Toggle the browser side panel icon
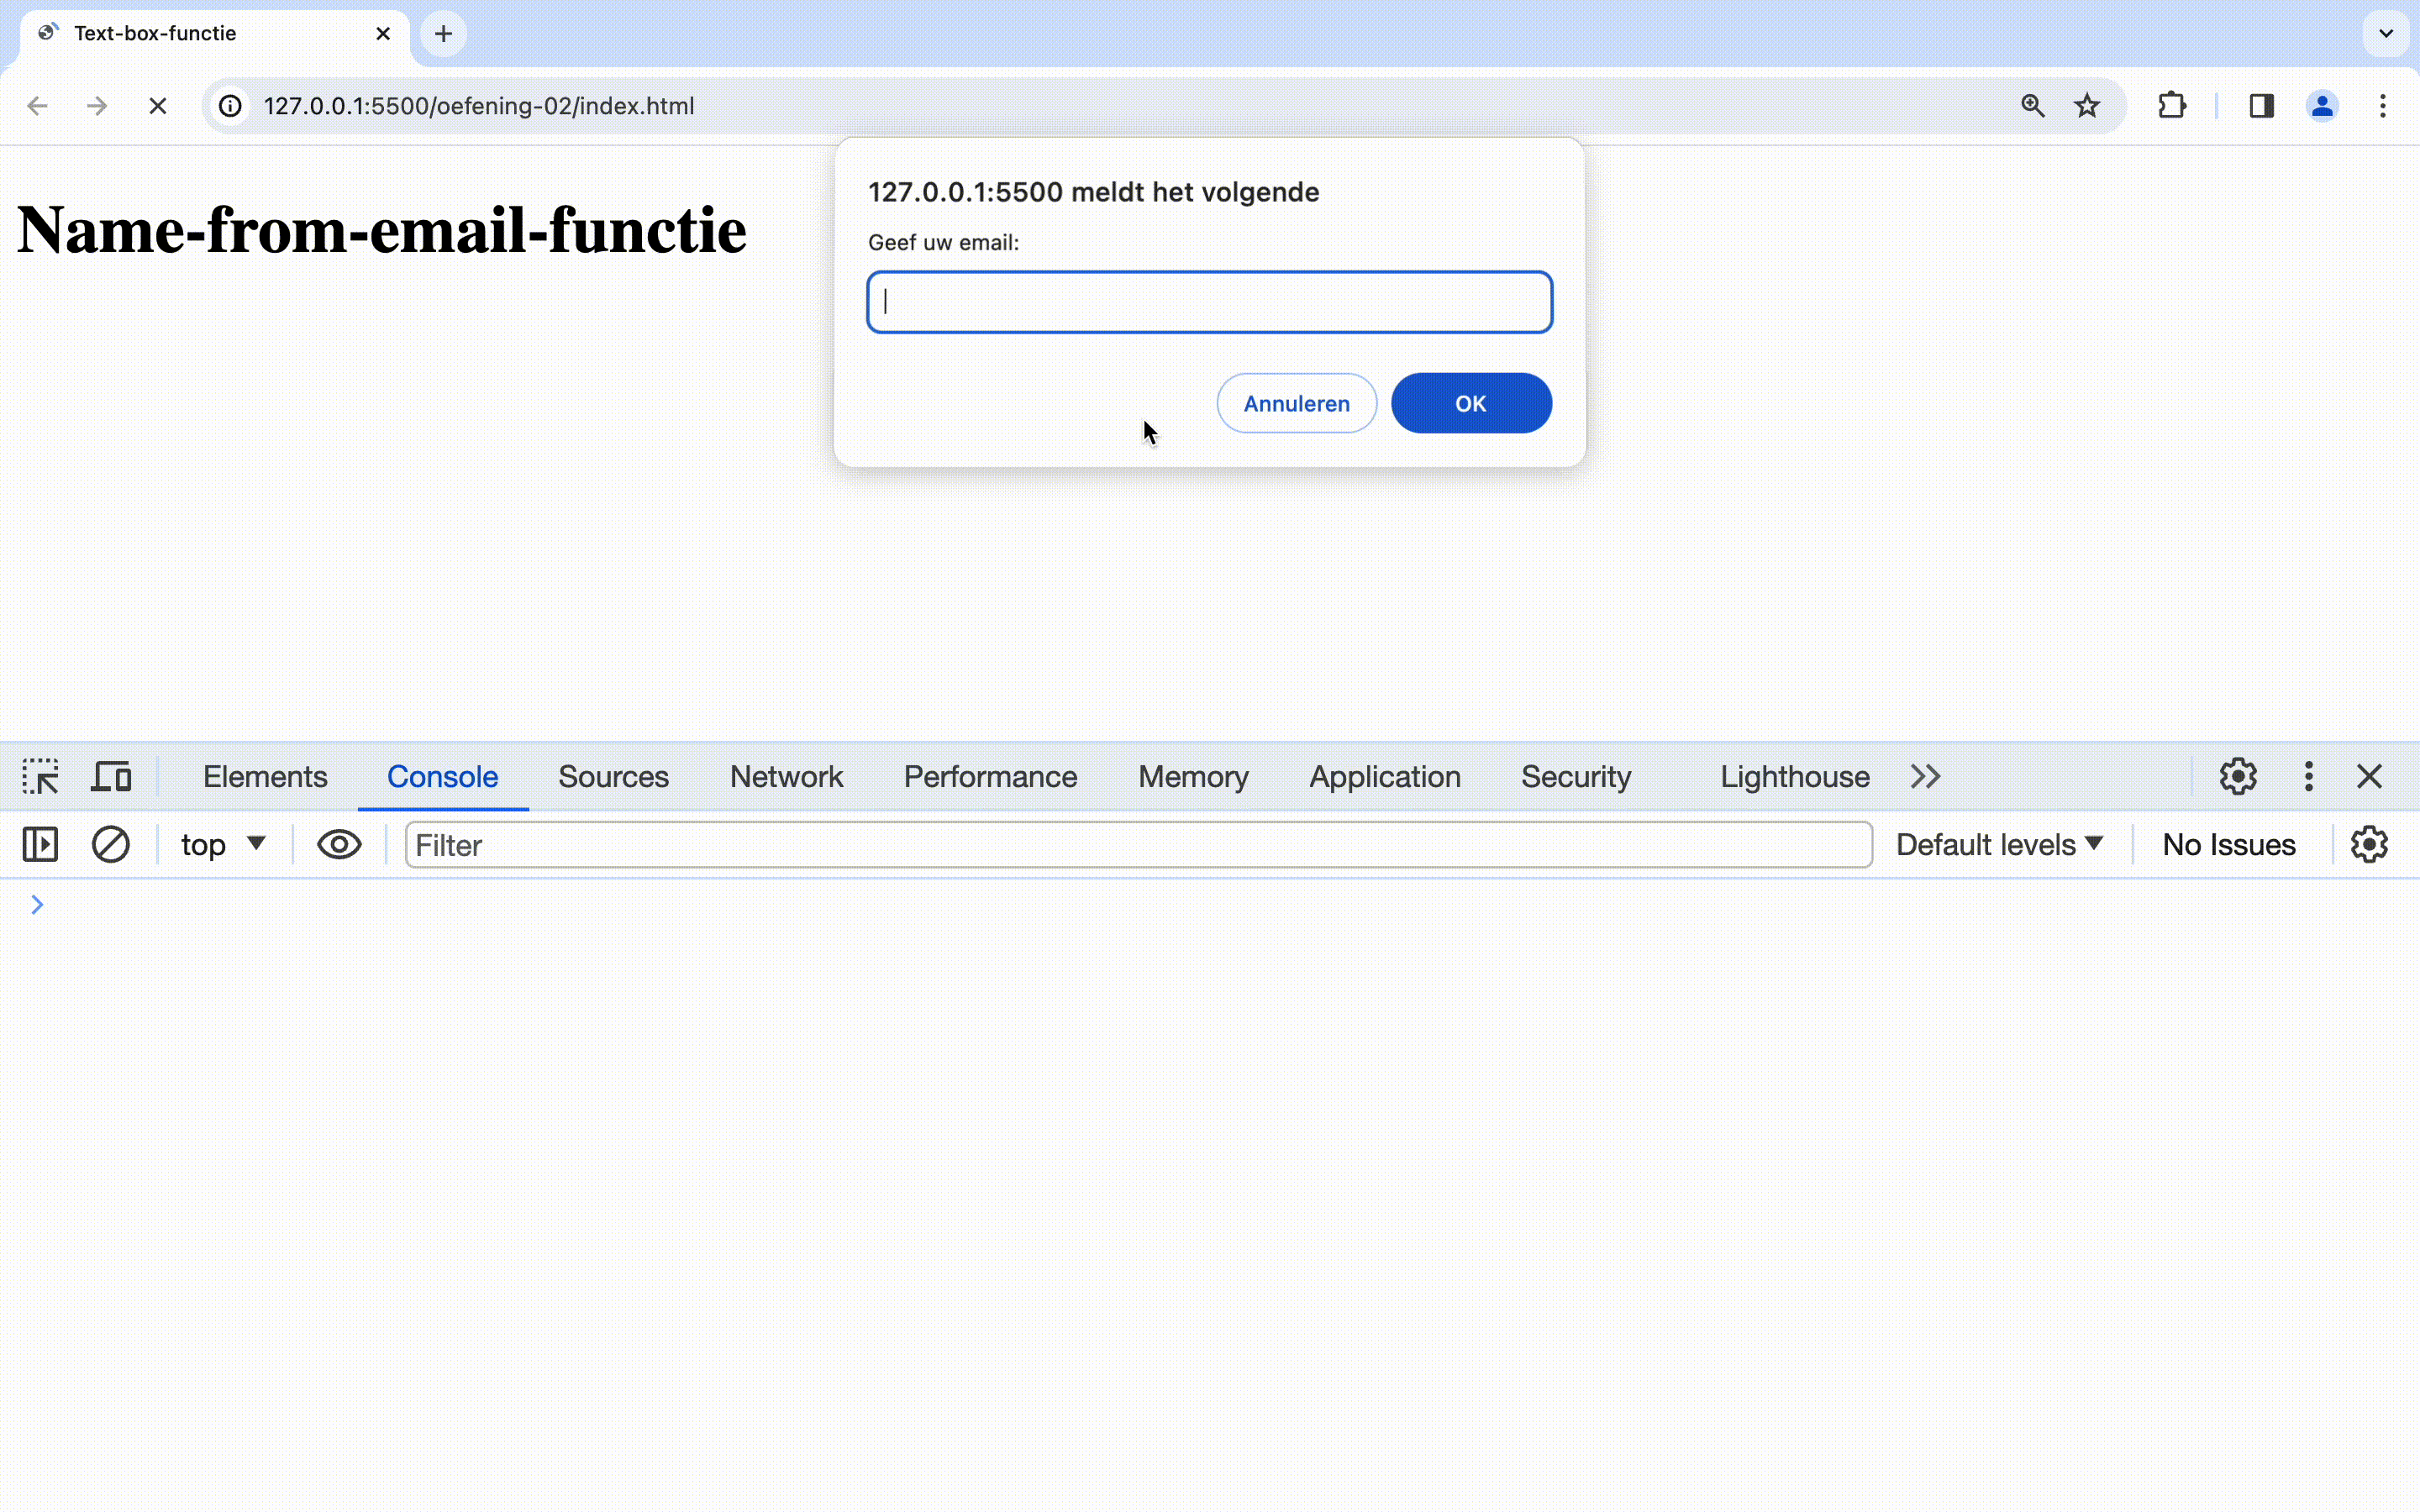This screenshot has height=1512, width=2420. pyautogui.click(x=2261, y=106)
